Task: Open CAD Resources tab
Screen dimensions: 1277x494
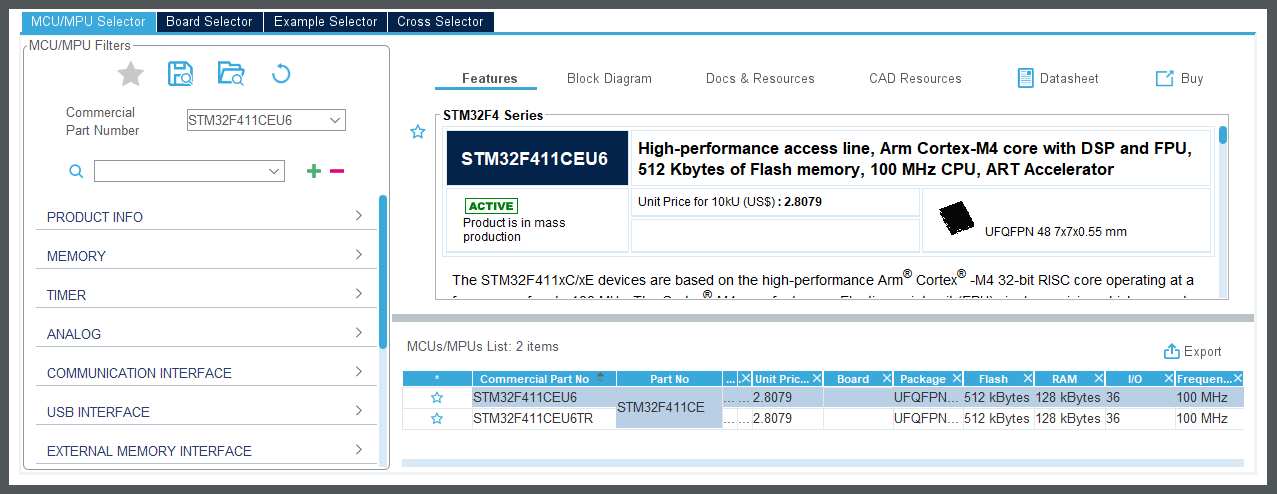Action: (x=915, y=78)
